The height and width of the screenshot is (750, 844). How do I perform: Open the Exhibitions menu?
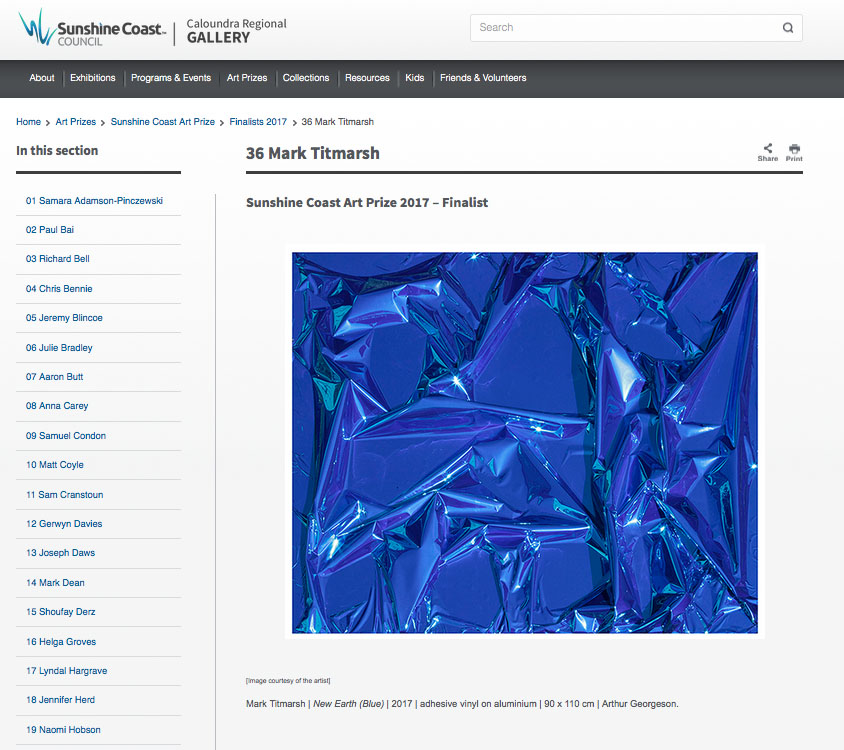93,78
